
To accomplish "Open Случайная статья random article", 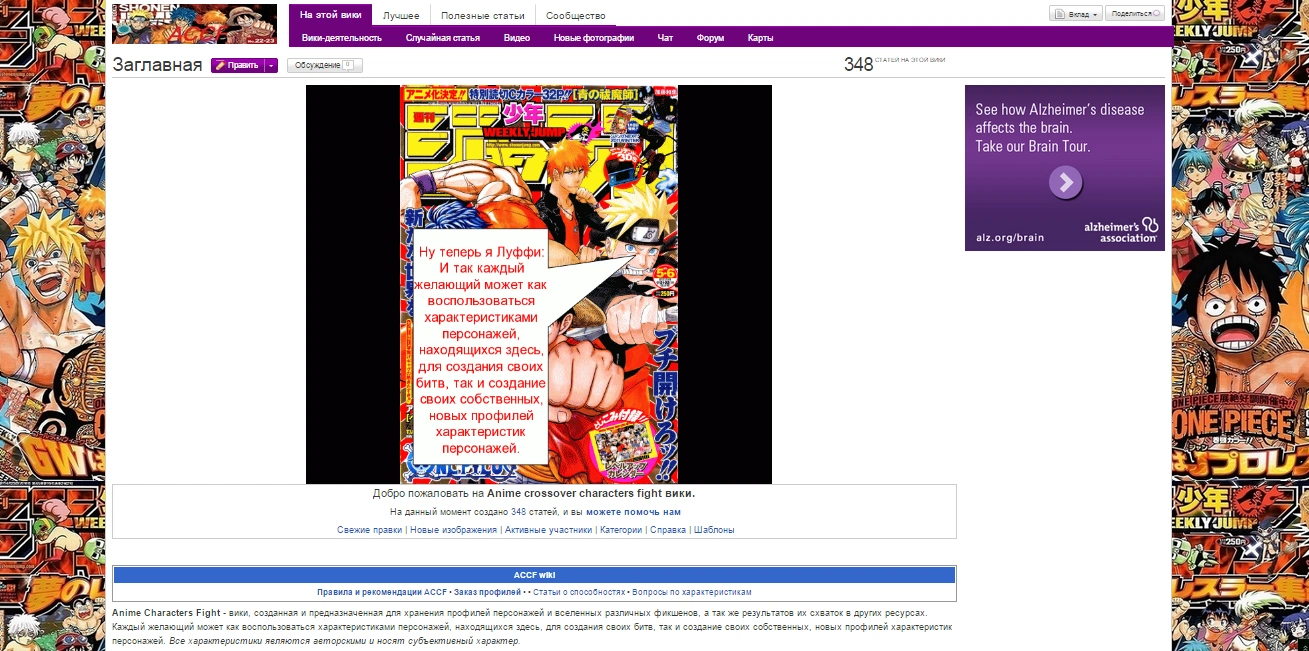I will (x=442, y=38).
